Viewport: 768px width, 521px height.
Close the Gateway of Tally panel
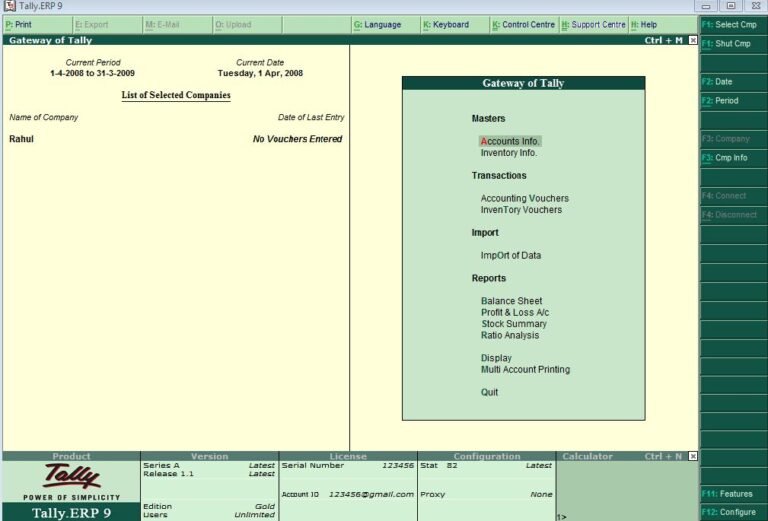pyautogui.click(x=693, y=40)
